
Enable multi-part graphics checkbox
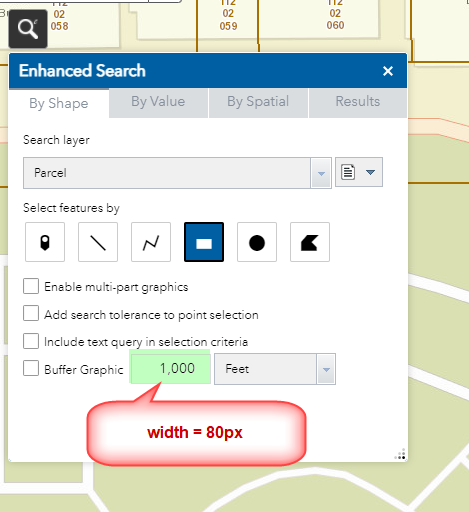[31, 286]
